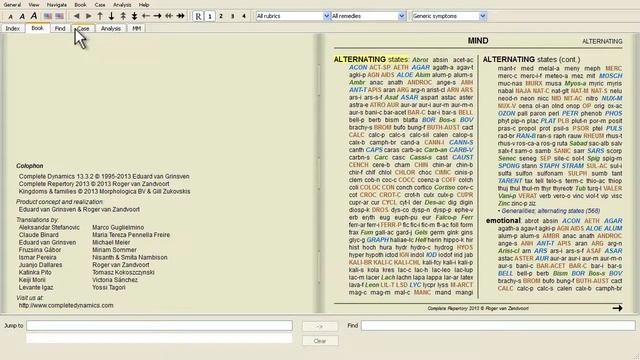Click the double right arrow icon
640x360 pixels.
point(180,16)
